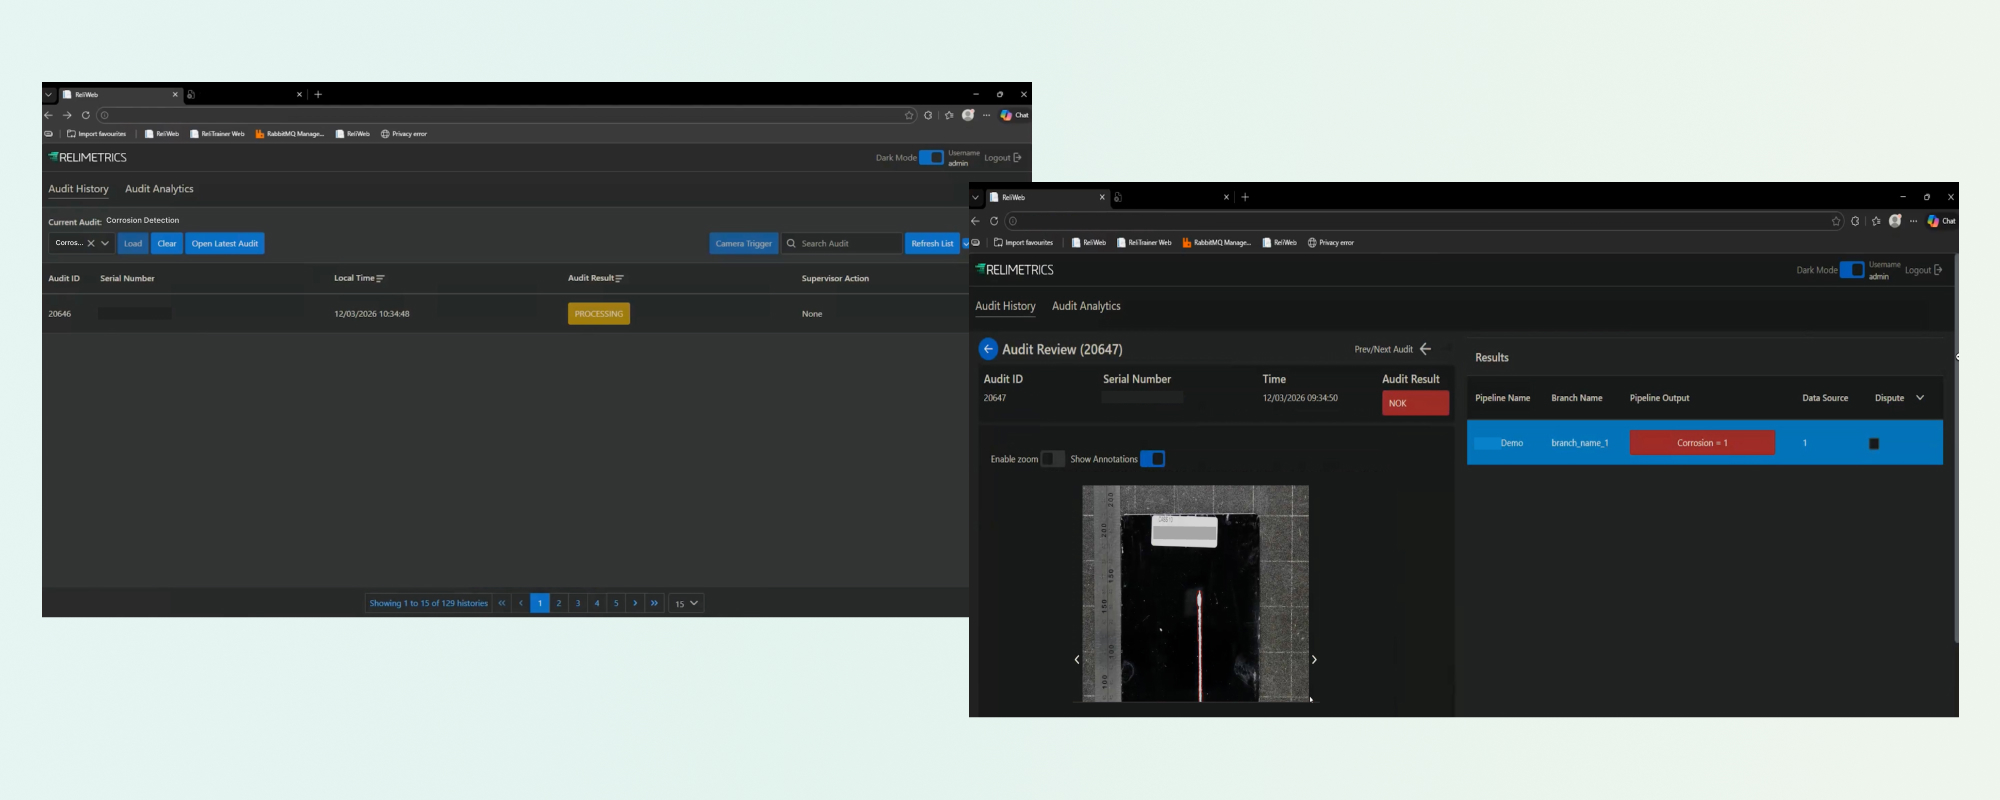Open Audit History tab in the right window
Image resolution: width=2000 pixels, height=800 pixels.
[1005, 306]
